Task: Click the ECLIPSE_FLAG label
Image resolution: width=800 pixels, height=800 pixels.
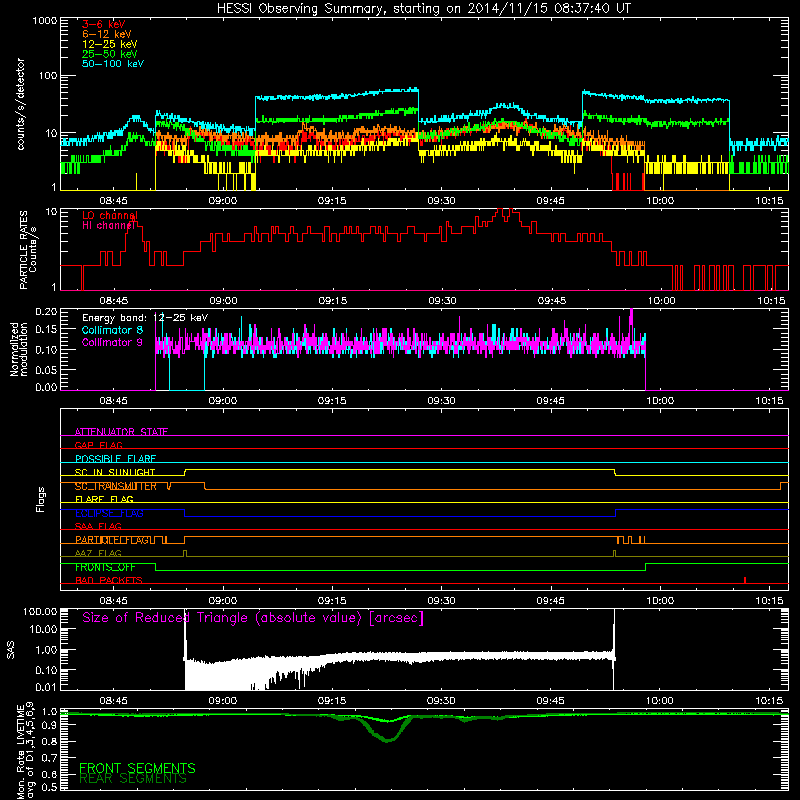Action: (109, 513)
